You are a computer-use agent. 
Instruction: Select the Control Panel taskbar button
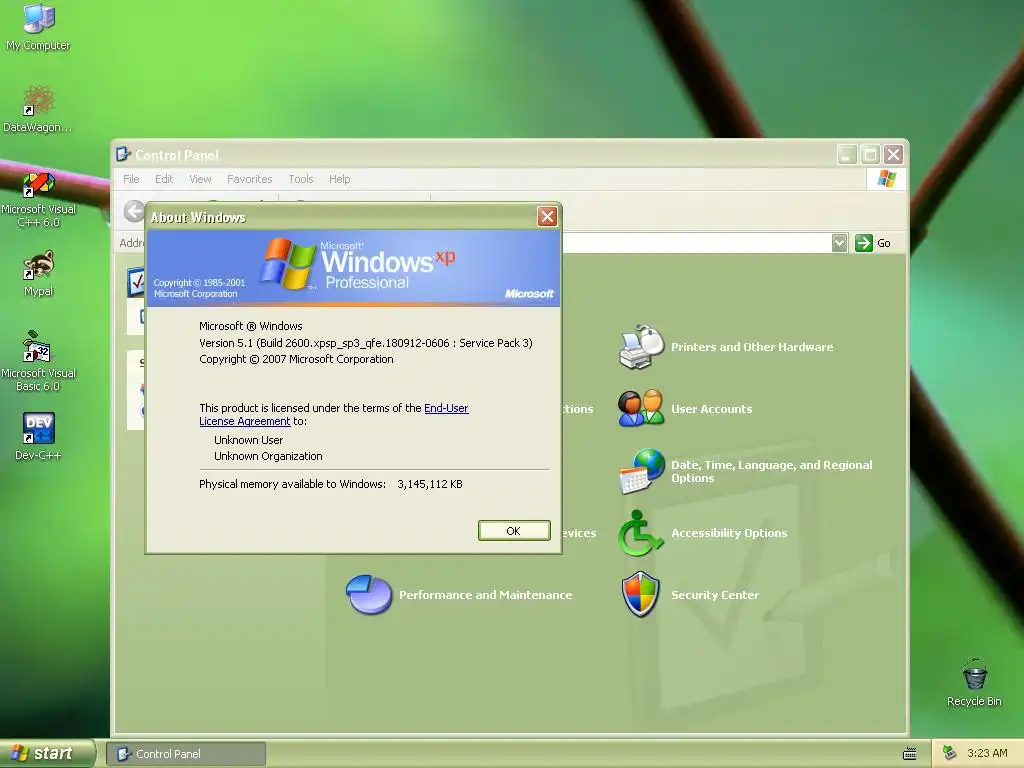186,754
